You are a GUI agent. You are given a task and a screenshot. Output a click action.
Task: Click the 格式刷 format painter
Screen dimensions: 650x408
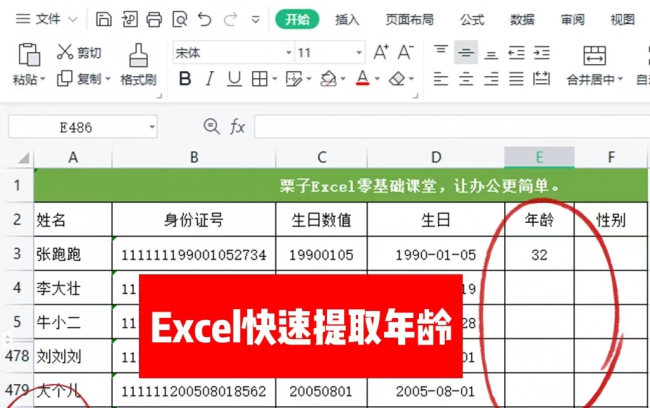coord(138,65)
